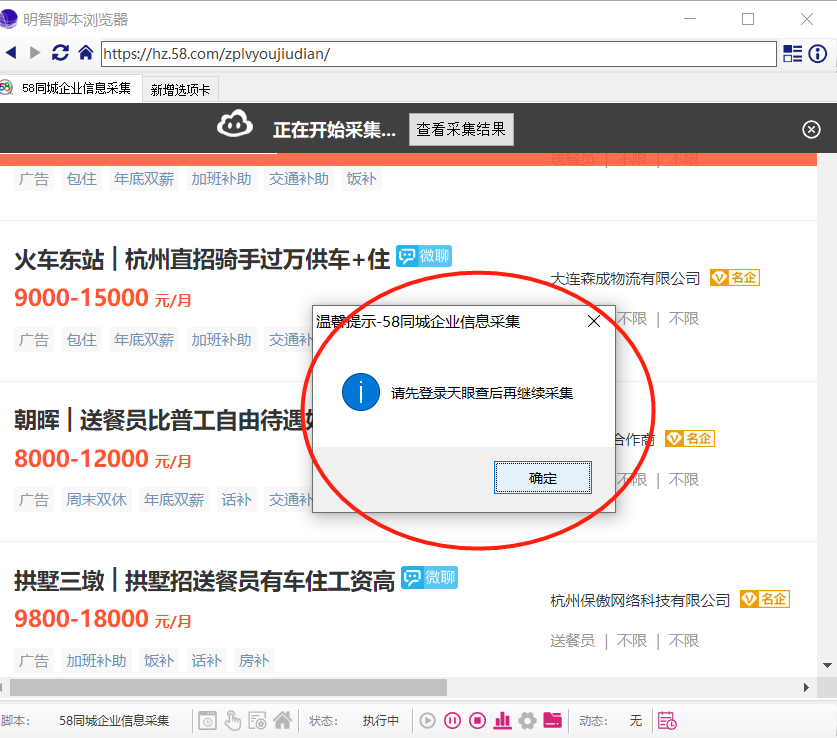
Task: Close the 温馨提示 dialog with its X
Action: coord(594,321)
